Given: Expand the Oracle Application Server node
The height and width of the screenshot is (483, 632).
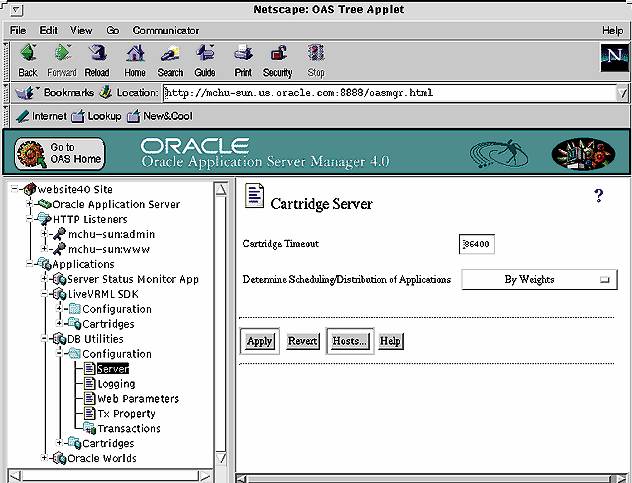Looking at the screenshot, I should point(31,204).
